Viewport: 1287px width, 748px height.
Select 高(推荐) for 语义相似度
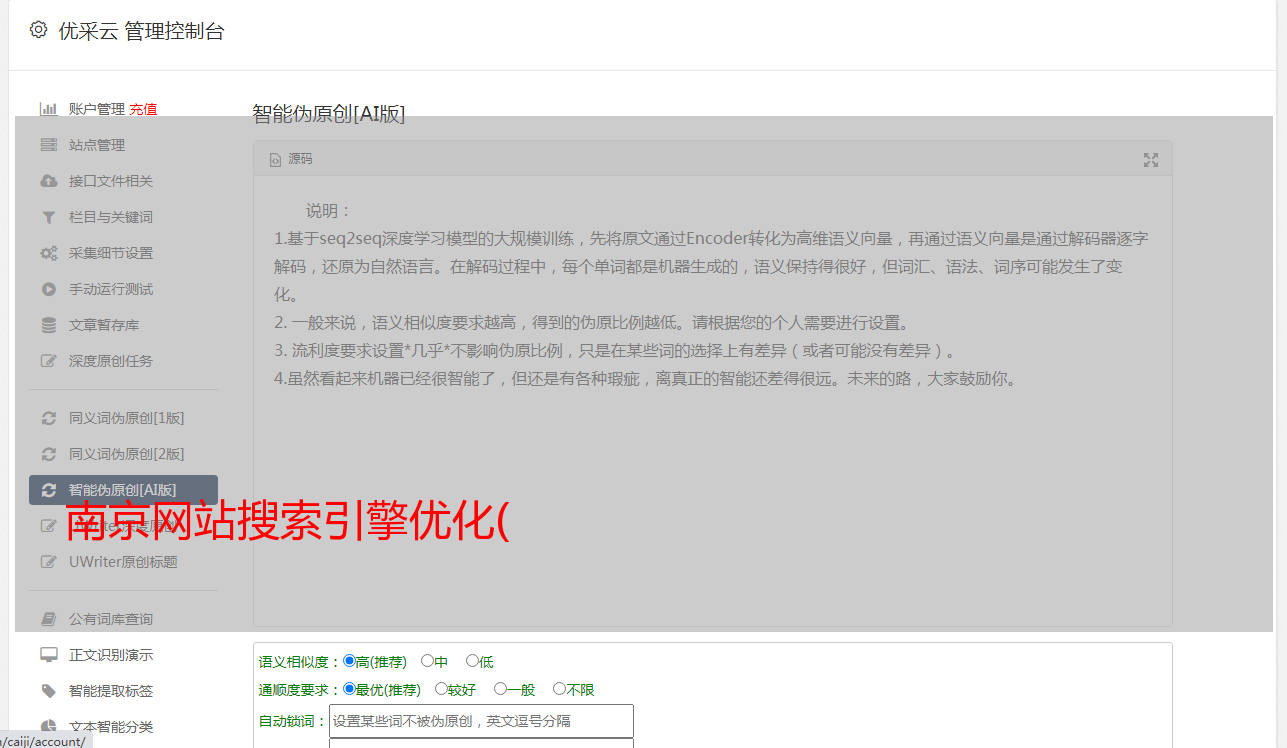pos(349,661)
